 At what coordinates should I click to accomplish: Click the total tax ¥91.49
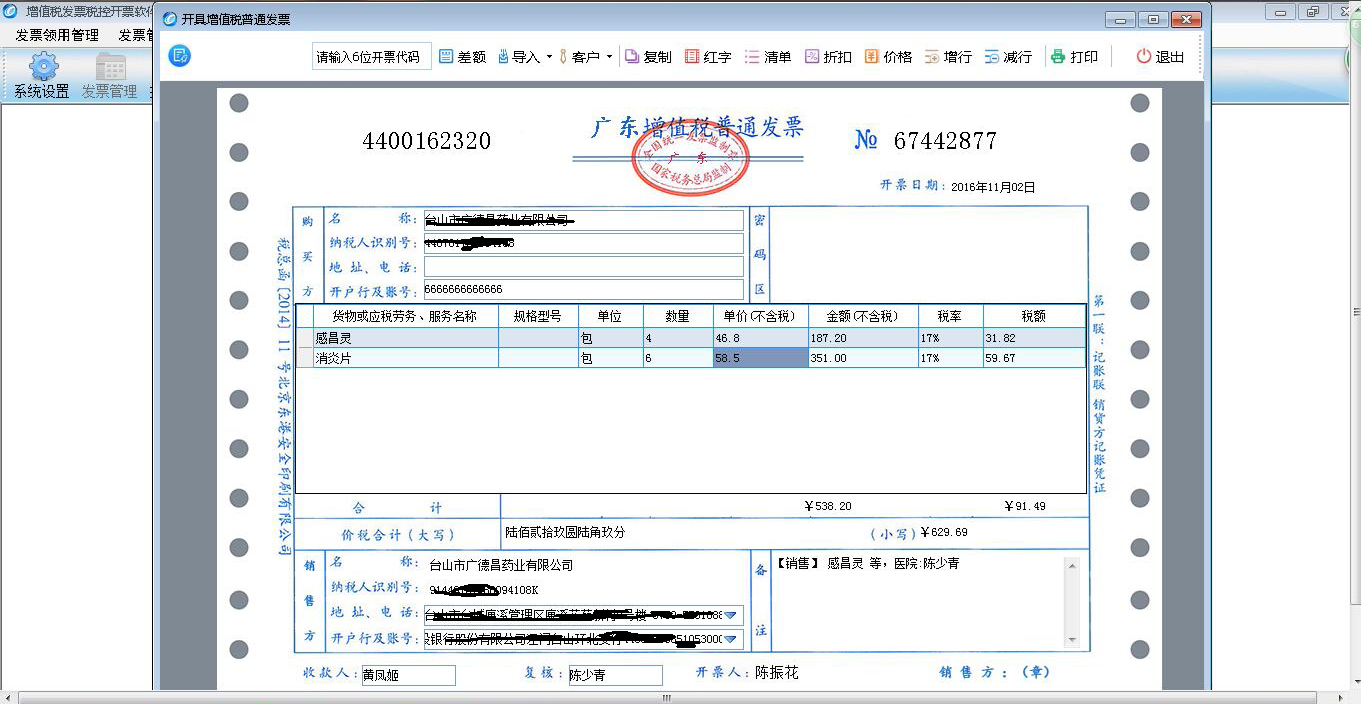tap(1024, 507)
